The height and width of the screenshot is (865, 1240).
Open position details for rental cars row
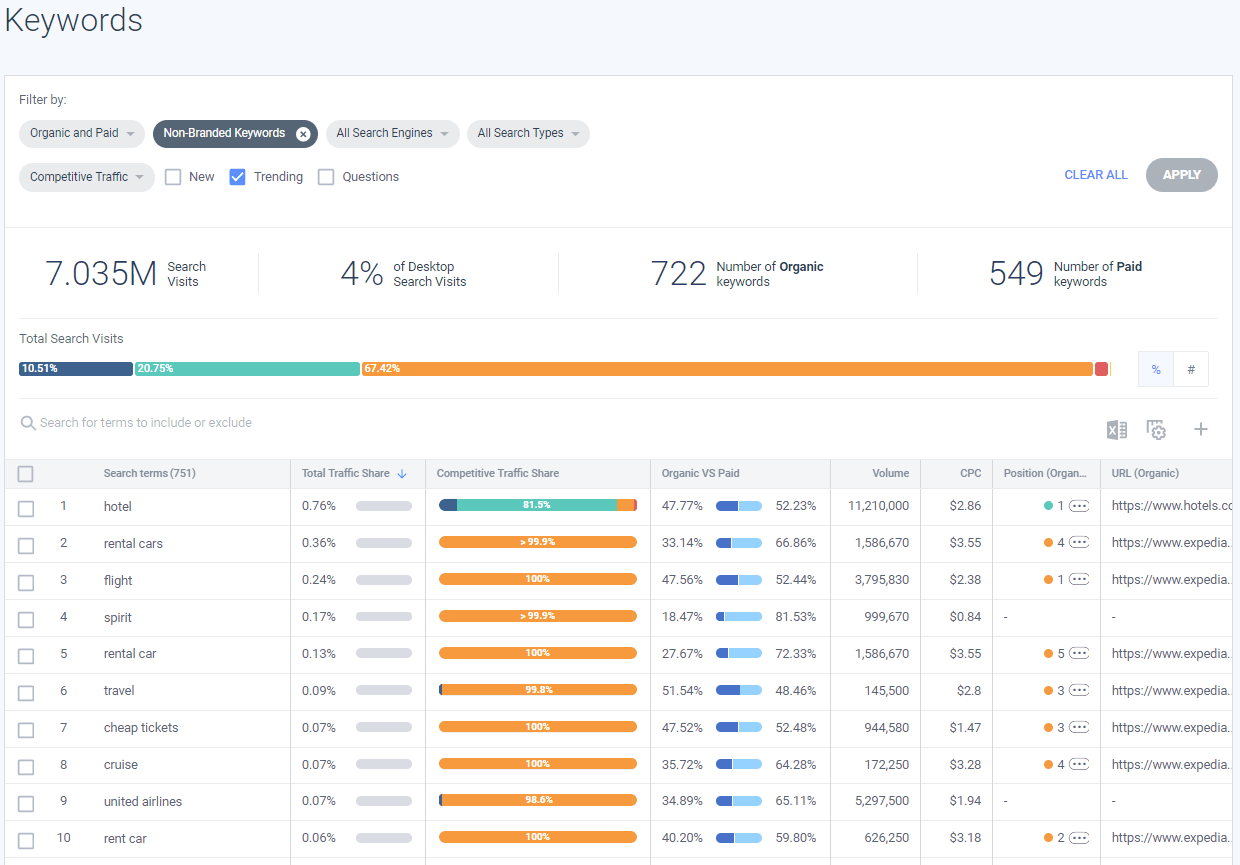pos(1078,543)
